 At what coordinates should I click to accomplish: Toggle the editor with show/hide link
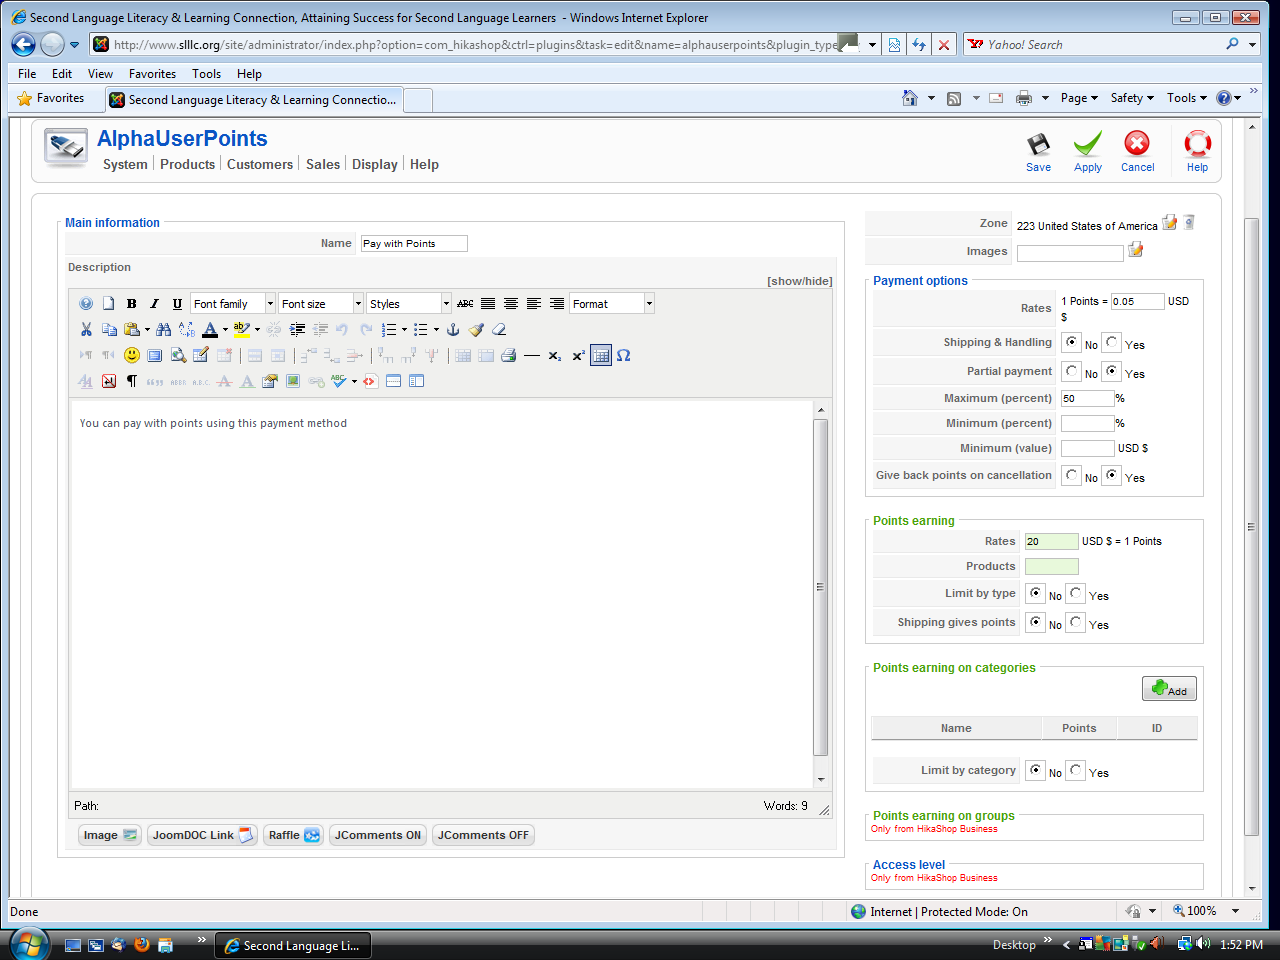coord(800,281)
